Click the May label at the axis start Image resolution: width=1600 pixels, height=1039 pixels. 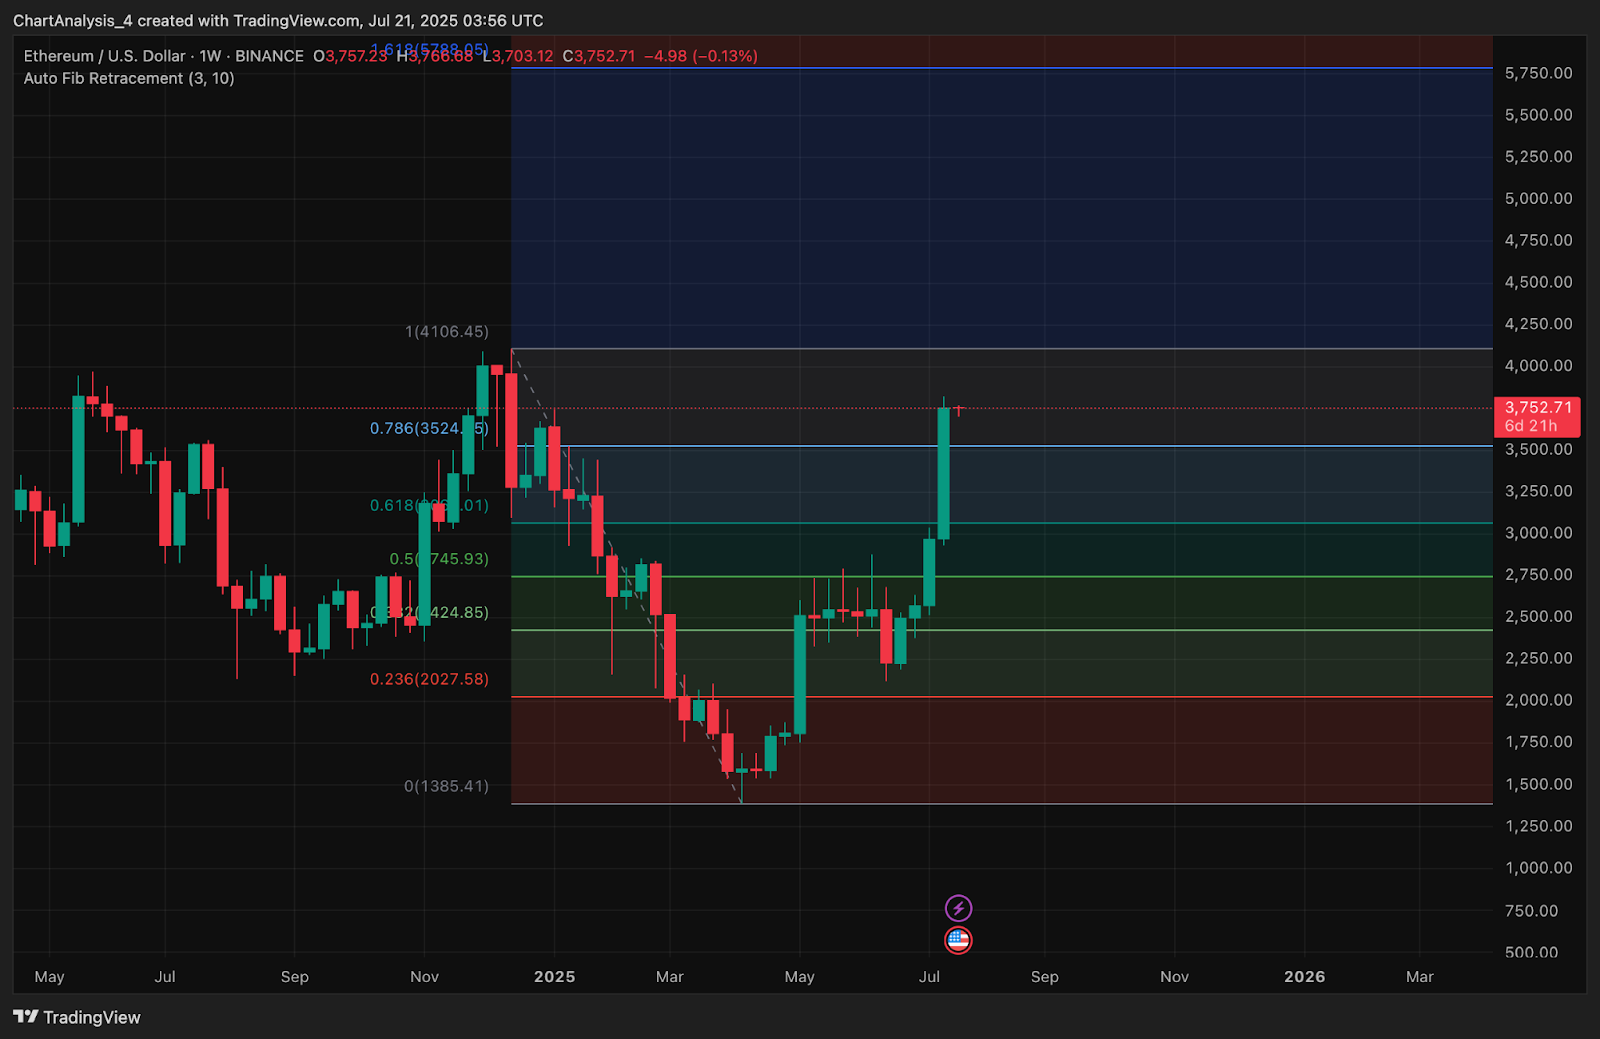click(x=49, y=977)
